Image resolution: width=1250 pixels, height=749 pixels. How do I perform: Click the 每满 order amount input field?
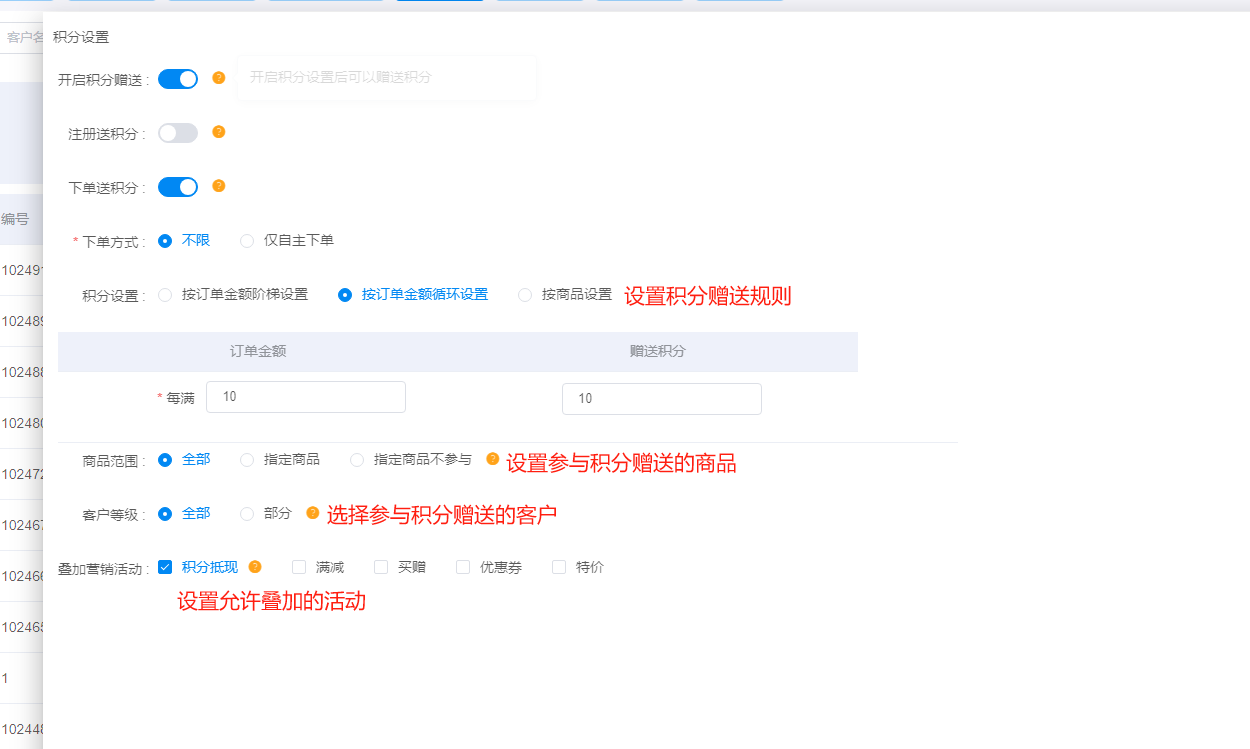(306, 397)
